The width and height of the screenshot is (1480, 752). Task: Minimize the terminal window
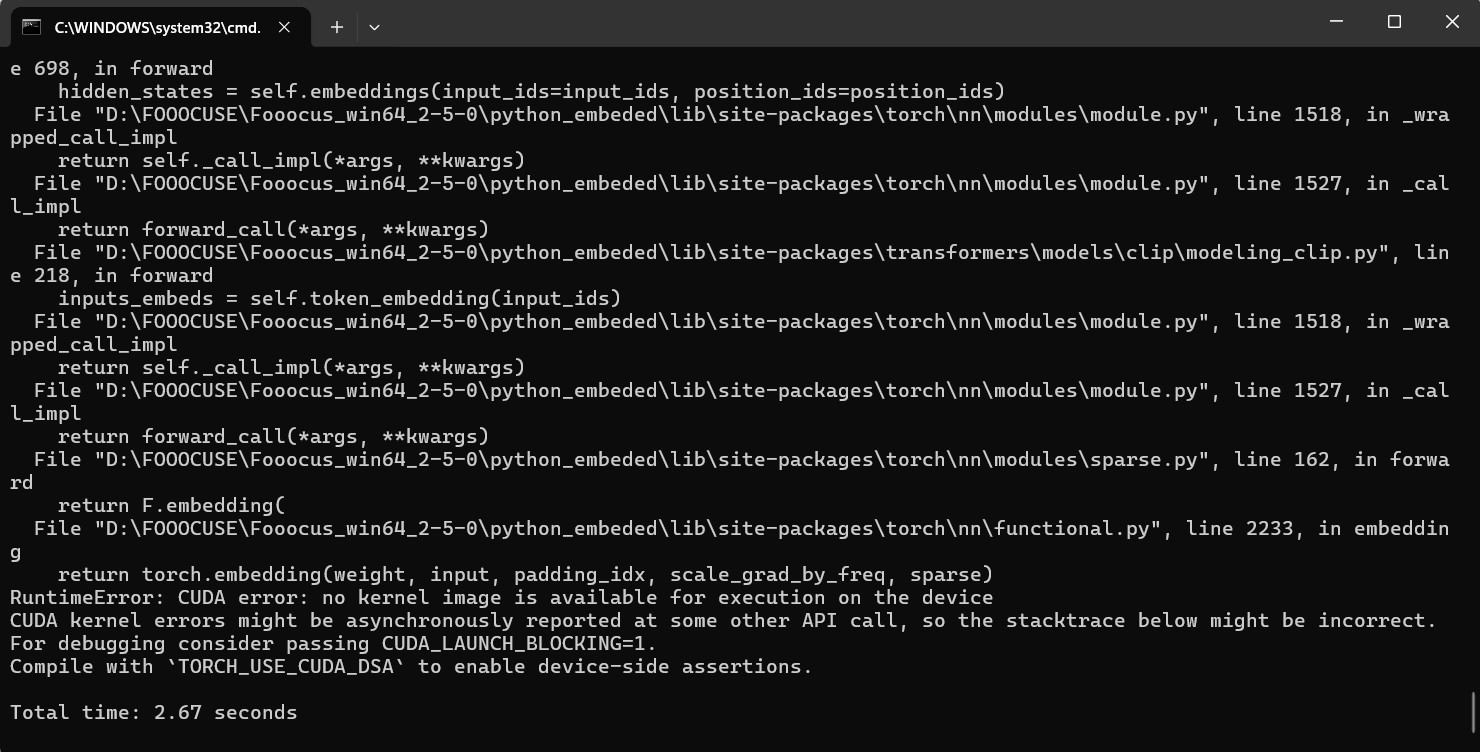pos(1337,22)
